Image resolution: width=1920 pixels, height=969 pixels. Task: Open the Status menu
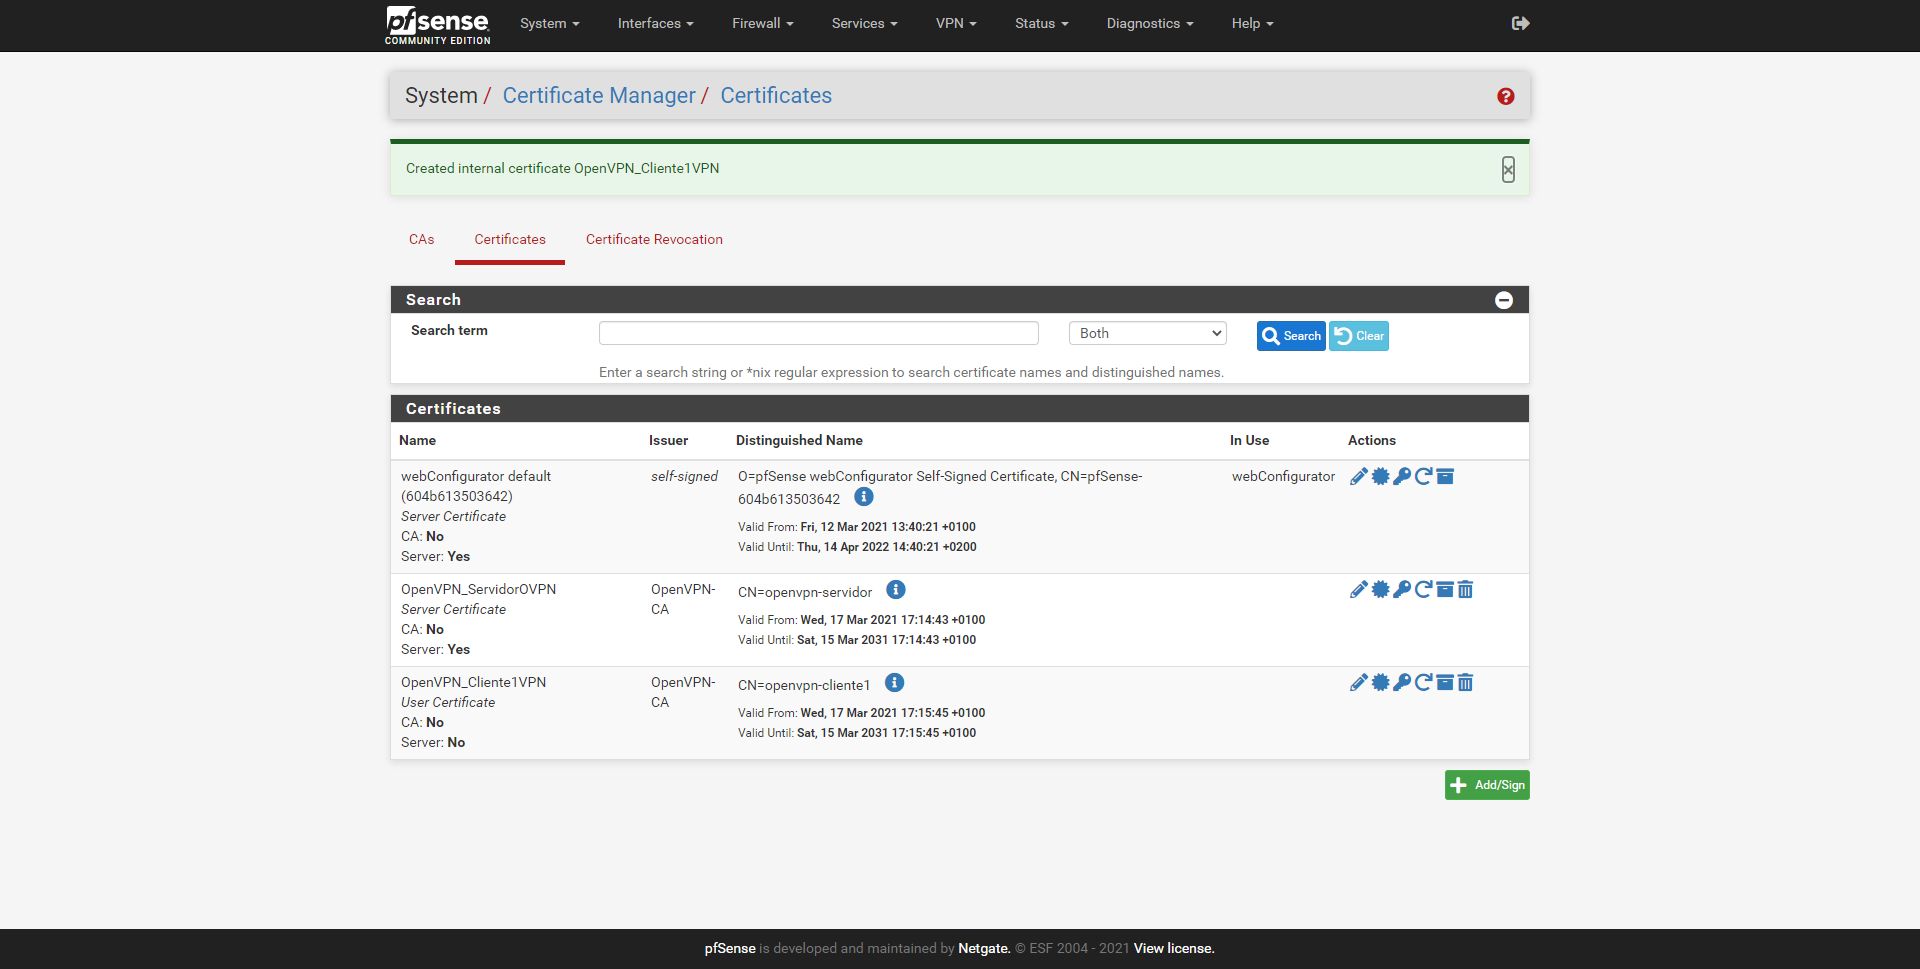click(x=1042, y=23)
